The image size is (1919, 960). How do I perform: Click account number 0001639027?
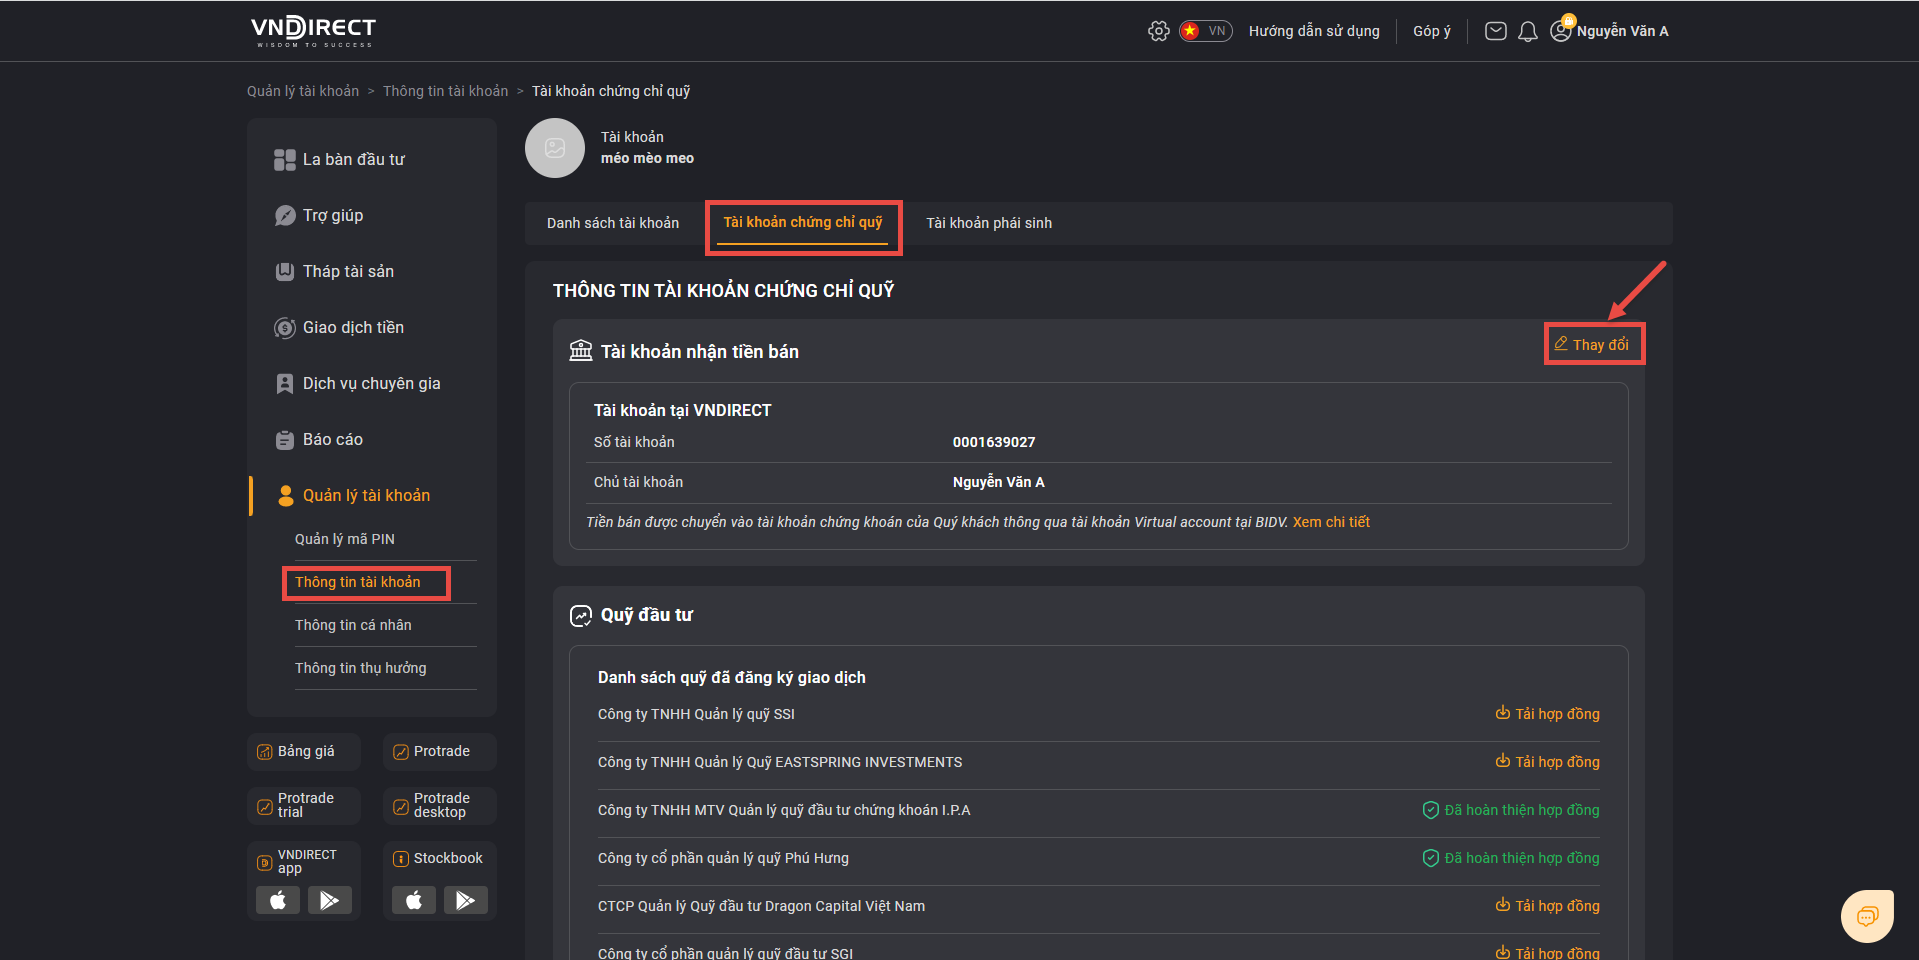click(994, 442)
